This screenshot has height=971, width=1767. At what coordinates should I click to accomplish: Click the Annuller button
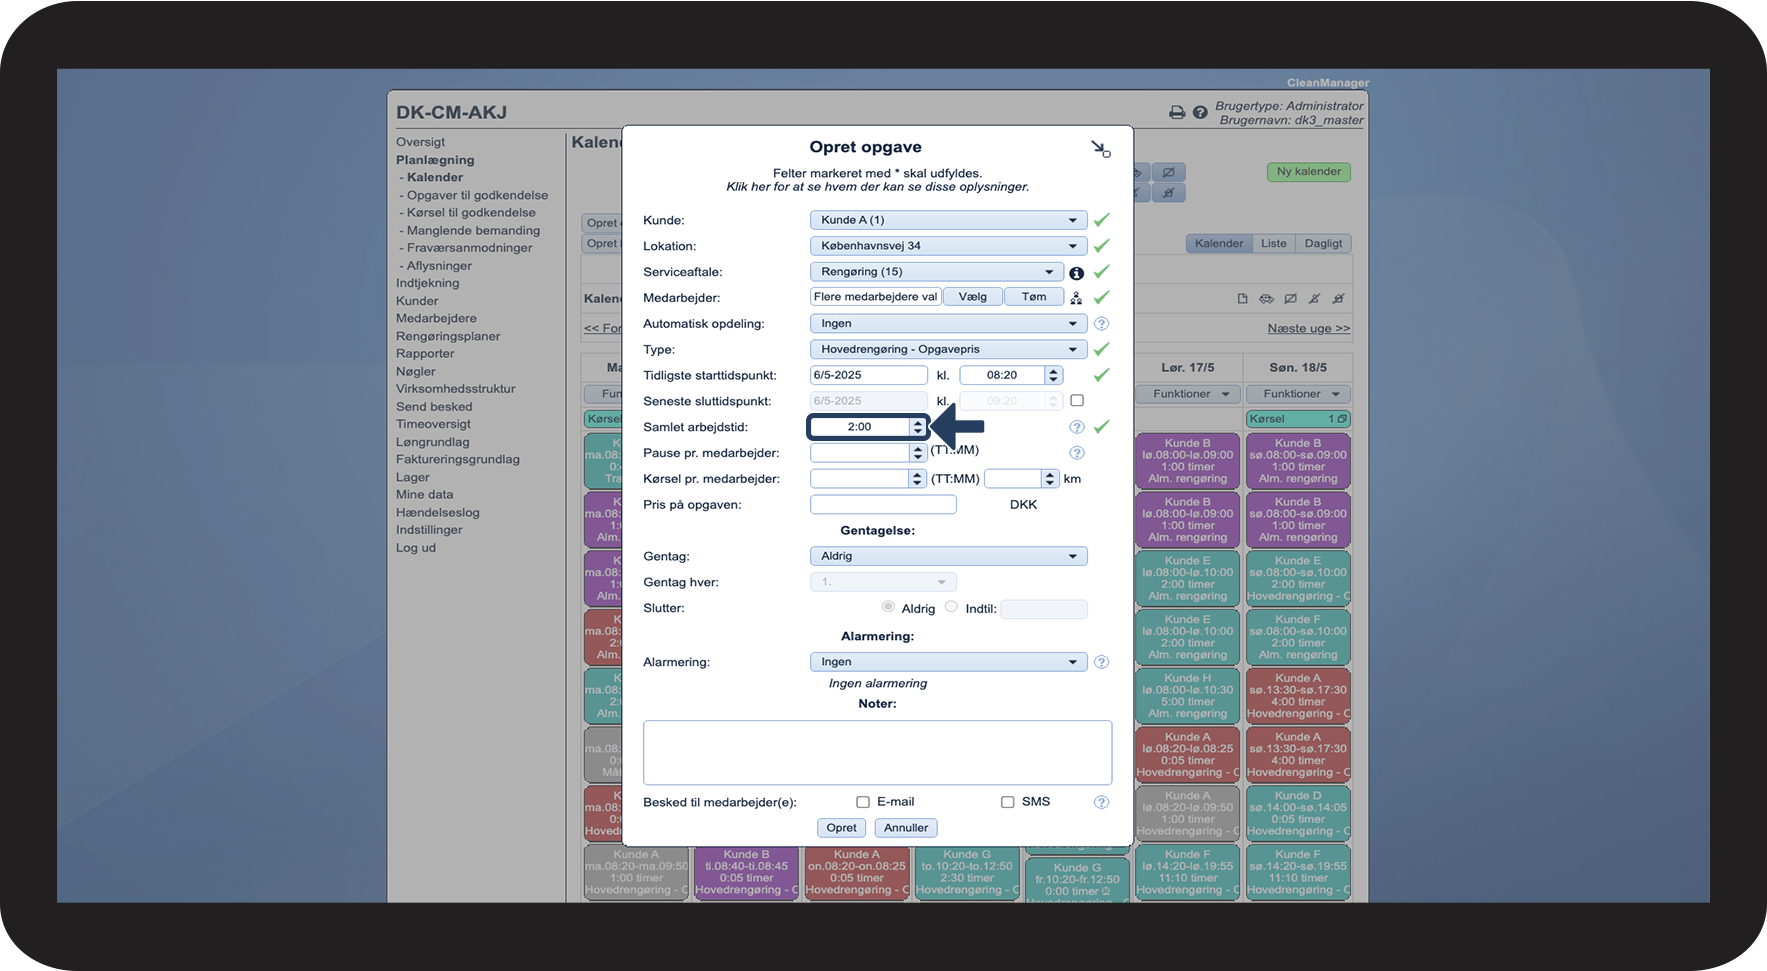coord(906,828)
